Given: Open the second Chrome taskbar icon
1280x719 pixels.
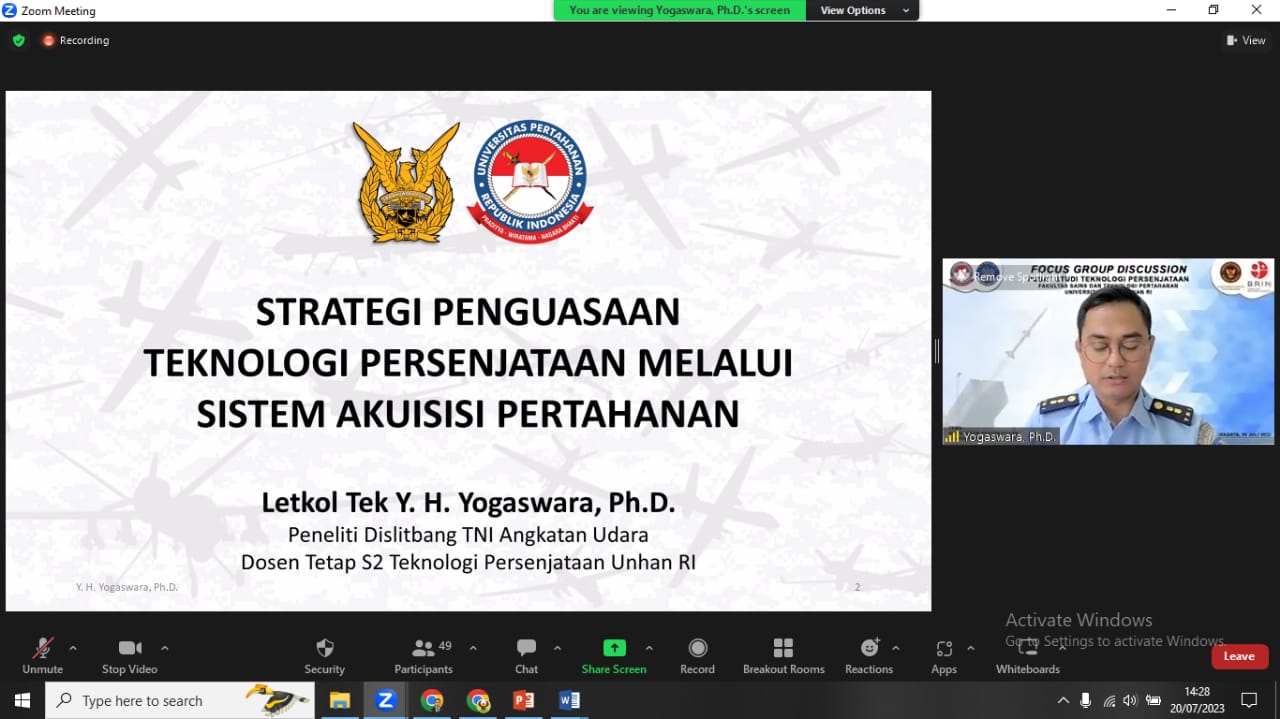Looking at the screenshot, I should tap(478, 700).
